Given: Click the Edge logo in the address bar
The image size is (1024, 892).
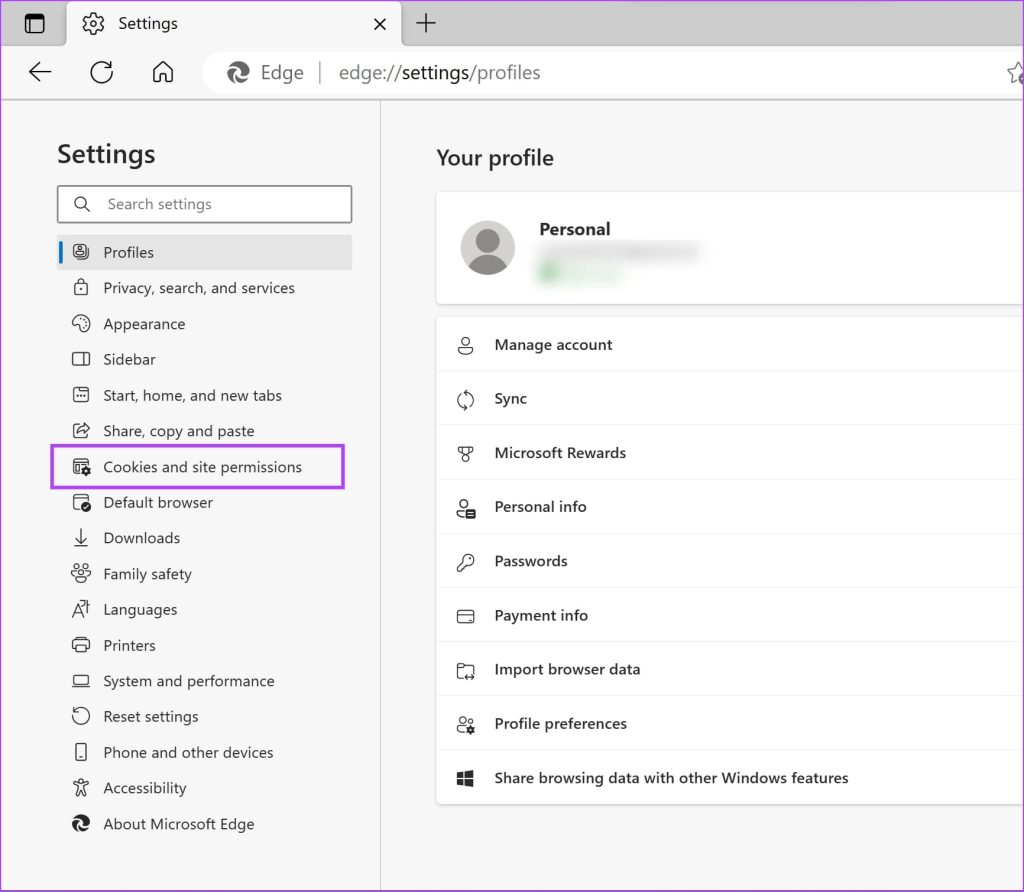Looking at the screenshot, I should tap(238, 72).
